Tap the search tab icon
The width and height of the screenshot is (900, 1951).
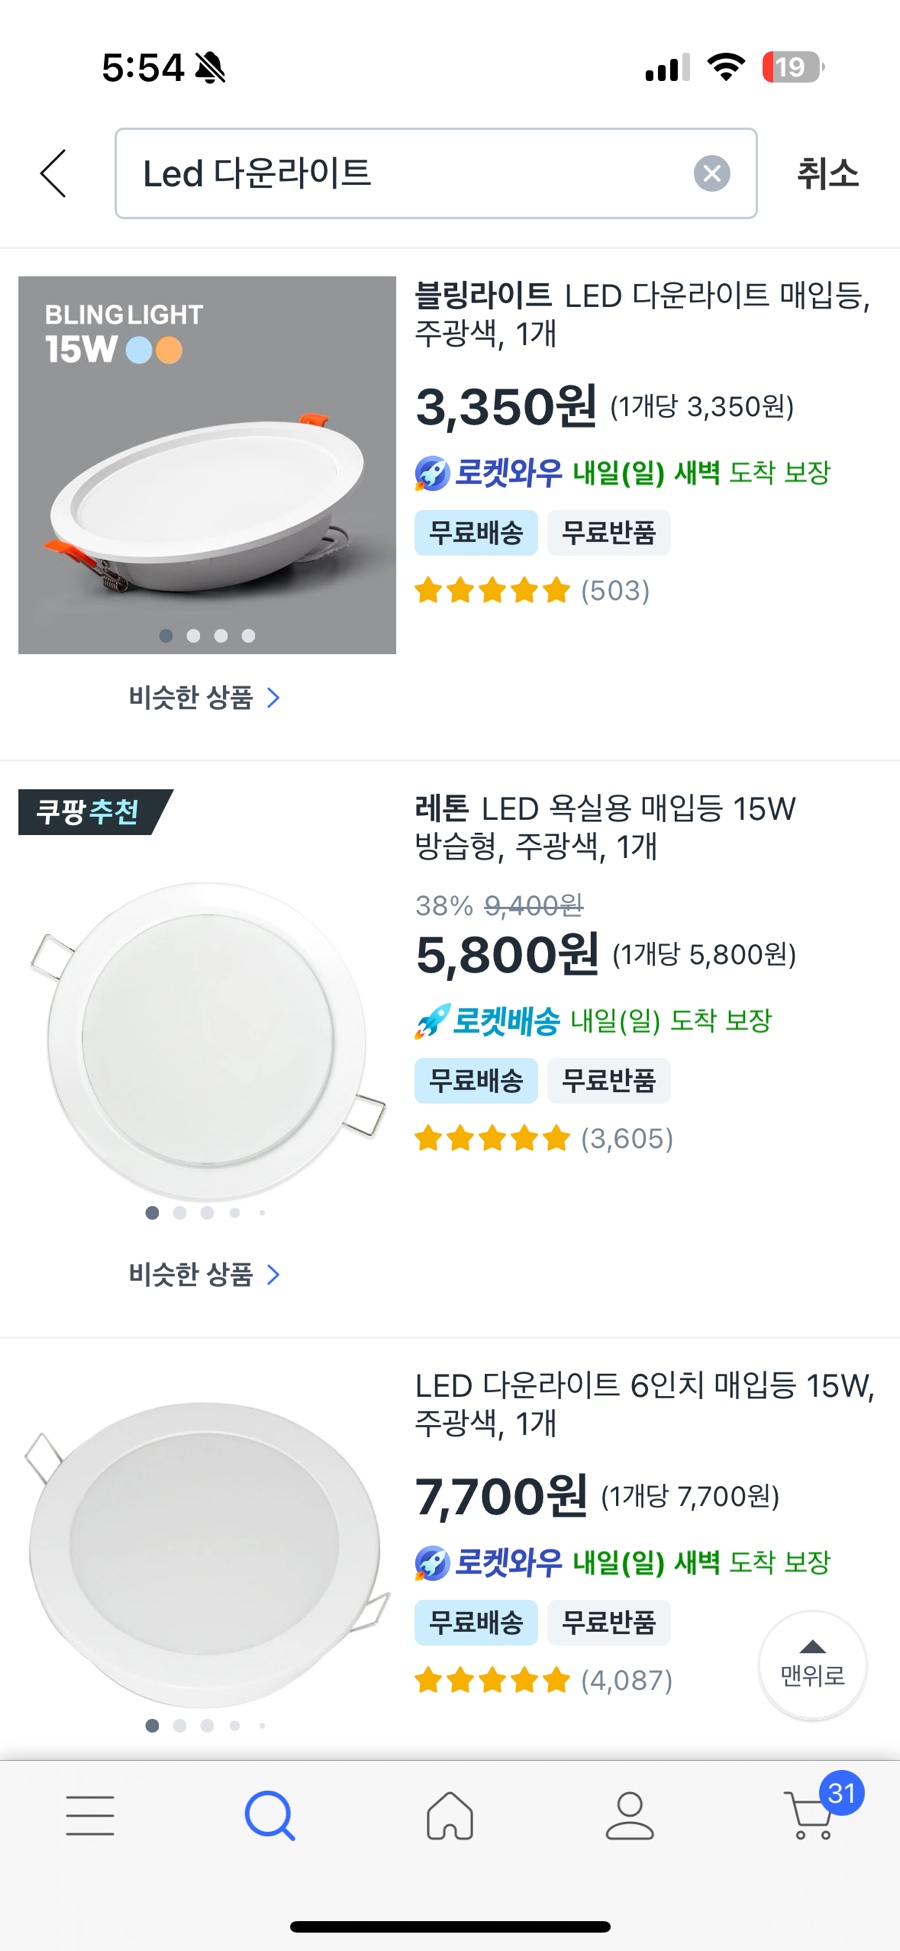point(270,1815)
